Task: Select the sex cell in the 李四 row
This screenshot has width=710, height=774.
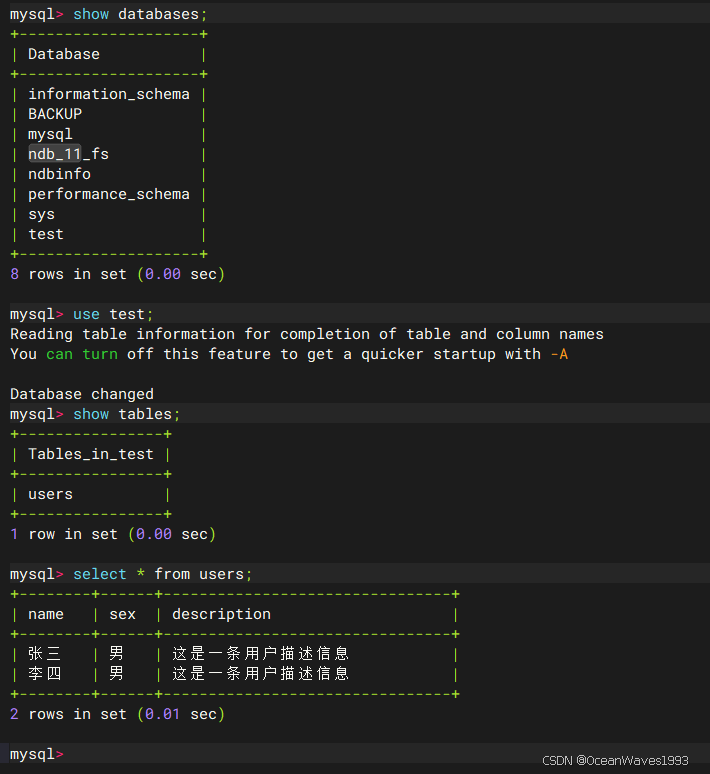Action: click(117, 674)
